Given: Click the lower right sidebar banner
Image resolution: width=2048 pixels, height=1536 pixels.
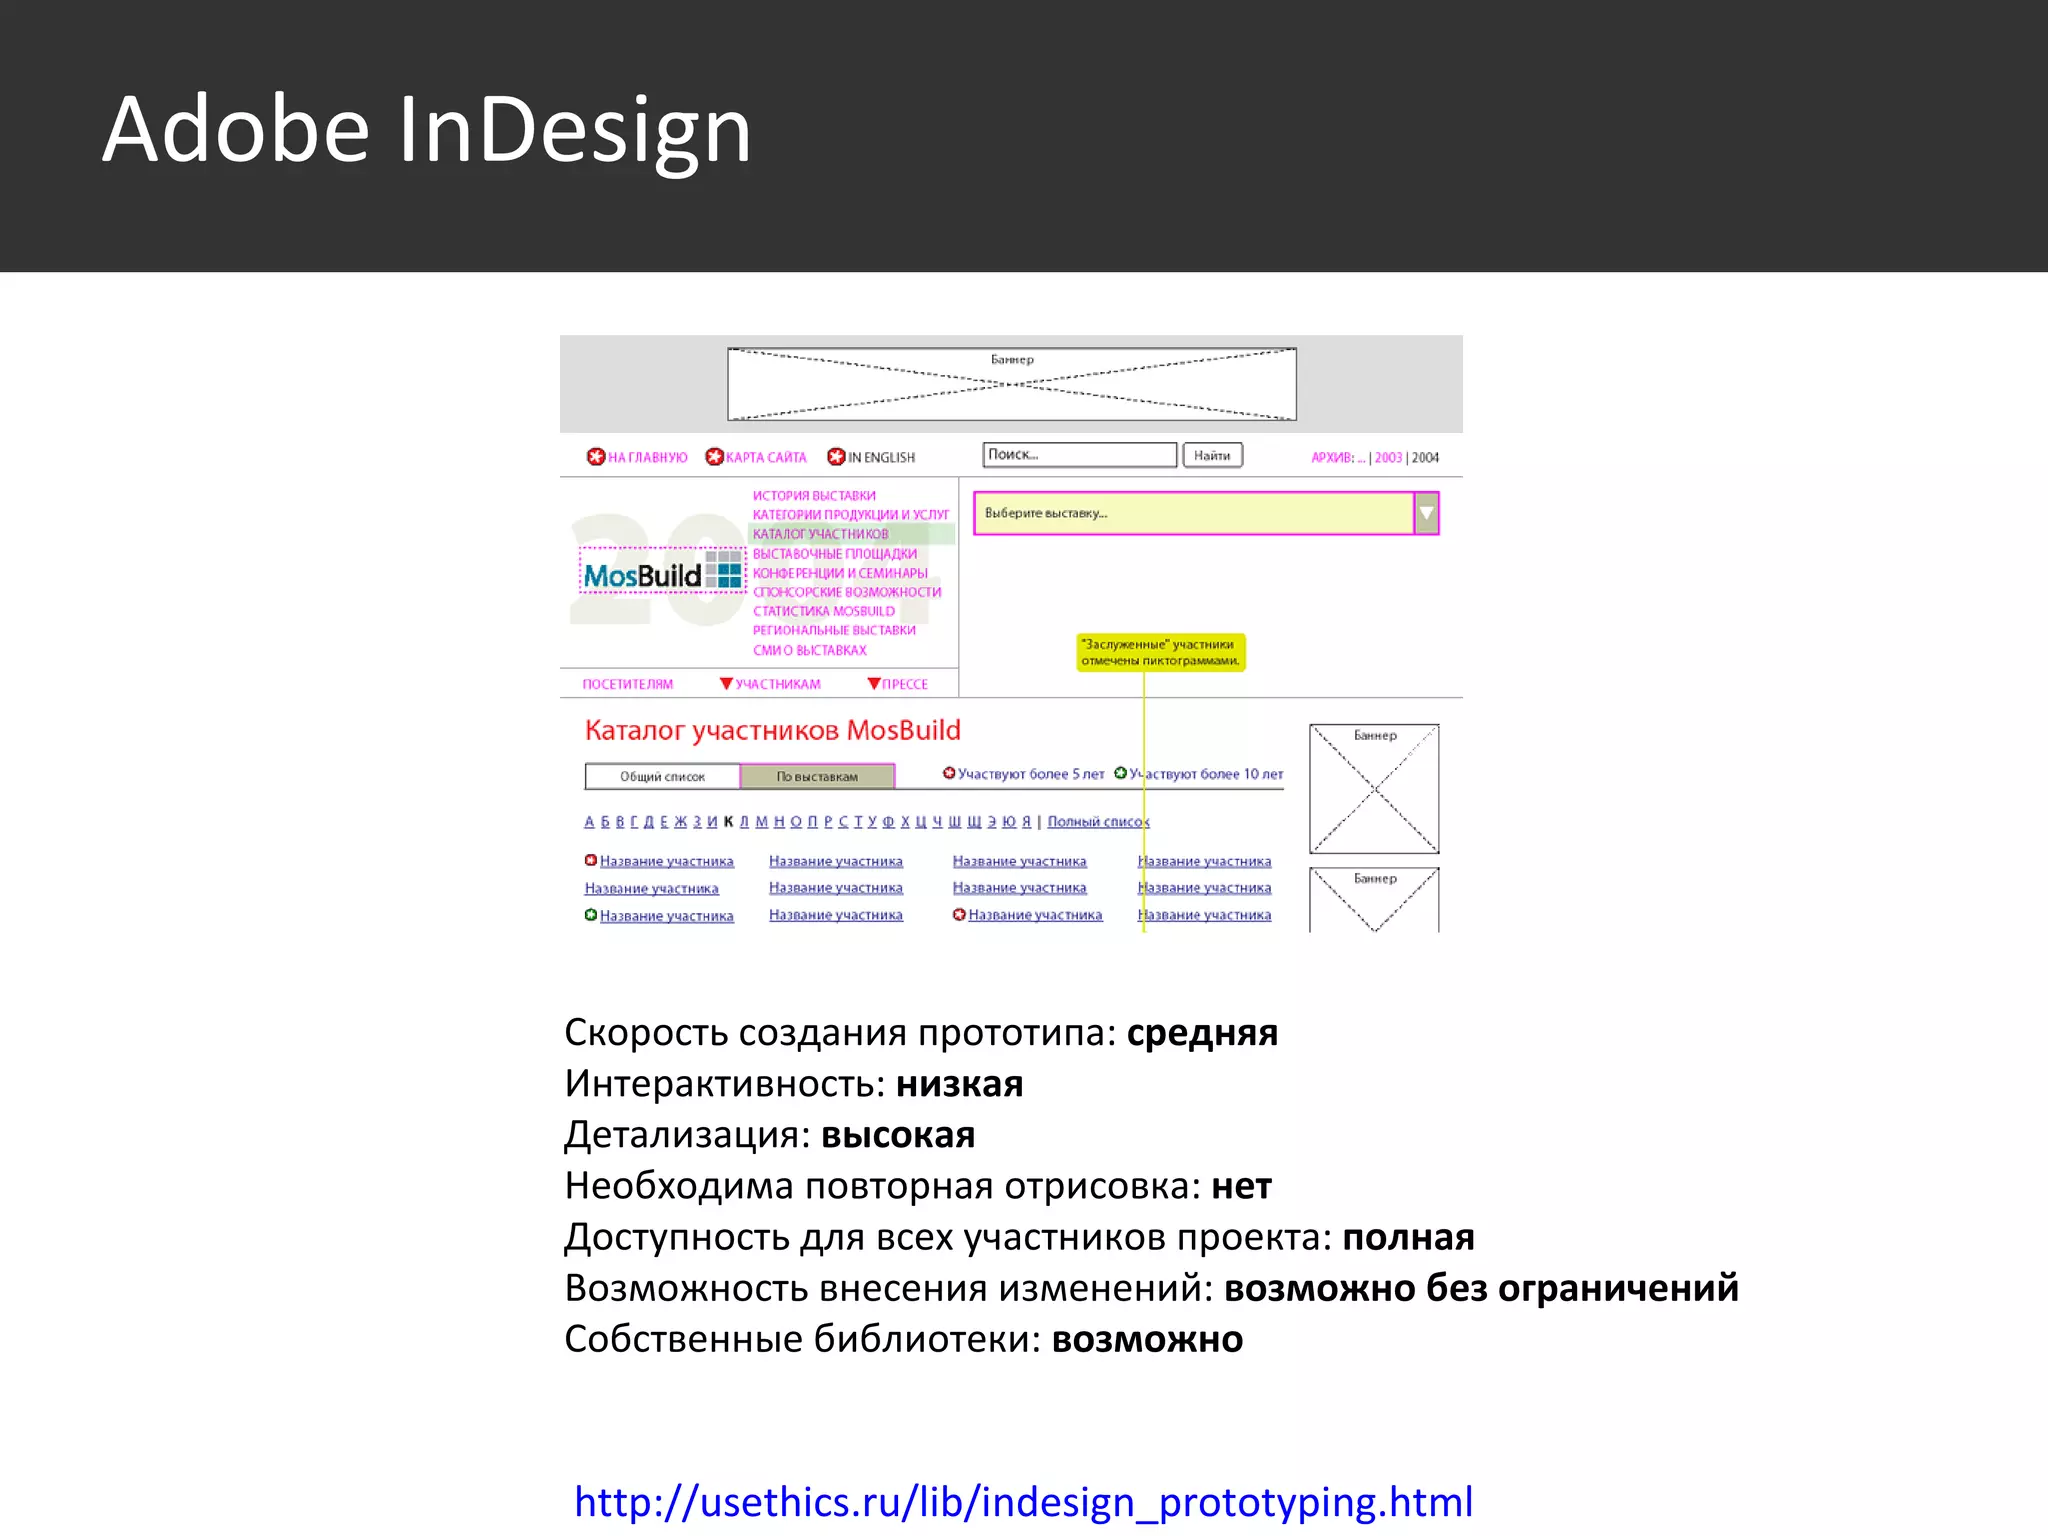Looking at the screenshot, I should coord(1375,900).
